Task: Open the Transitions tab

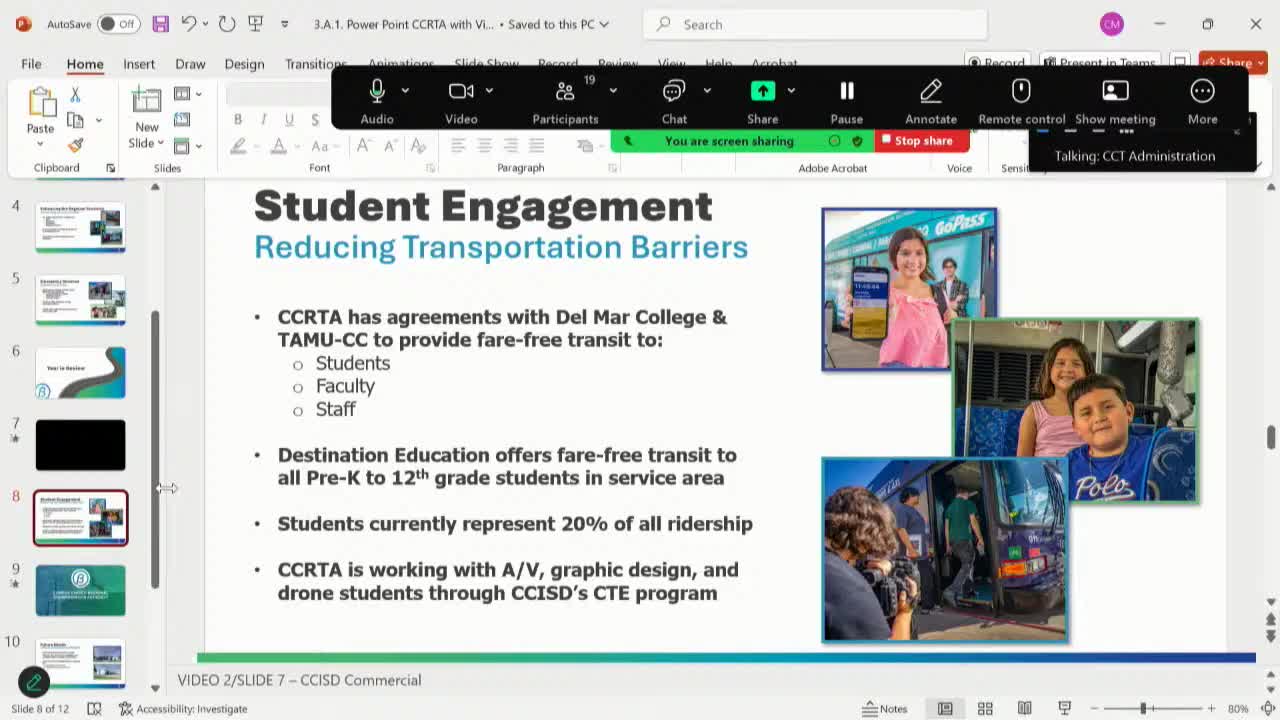Action: click(315, 64)
